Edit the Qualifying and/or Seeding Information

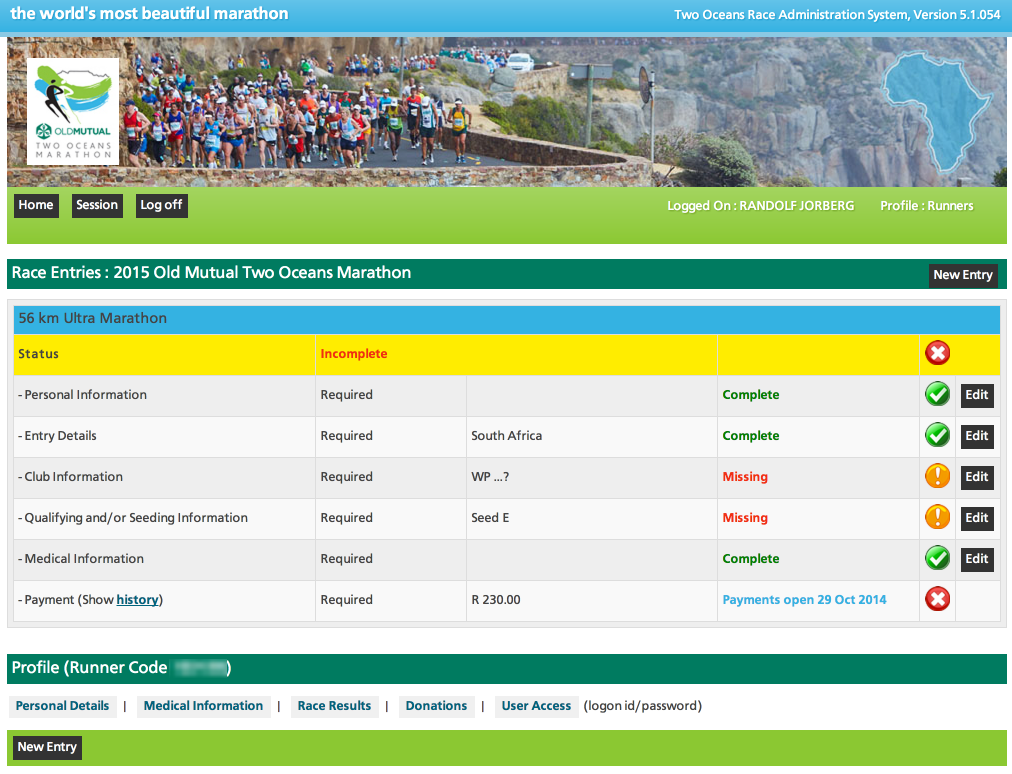pos(976,517)
